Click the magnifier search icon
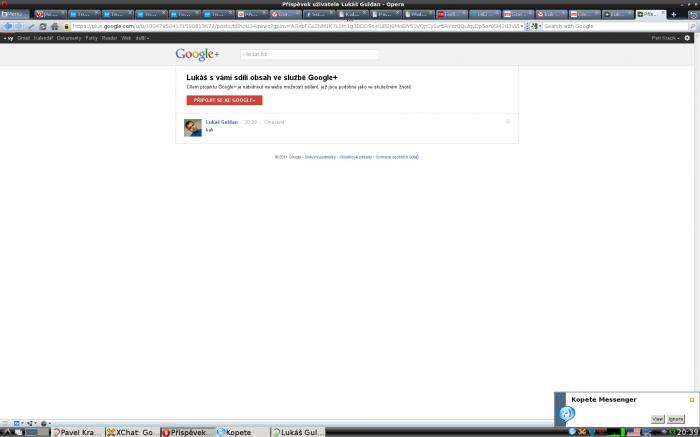Screen dimensions: 700x437 692,26
